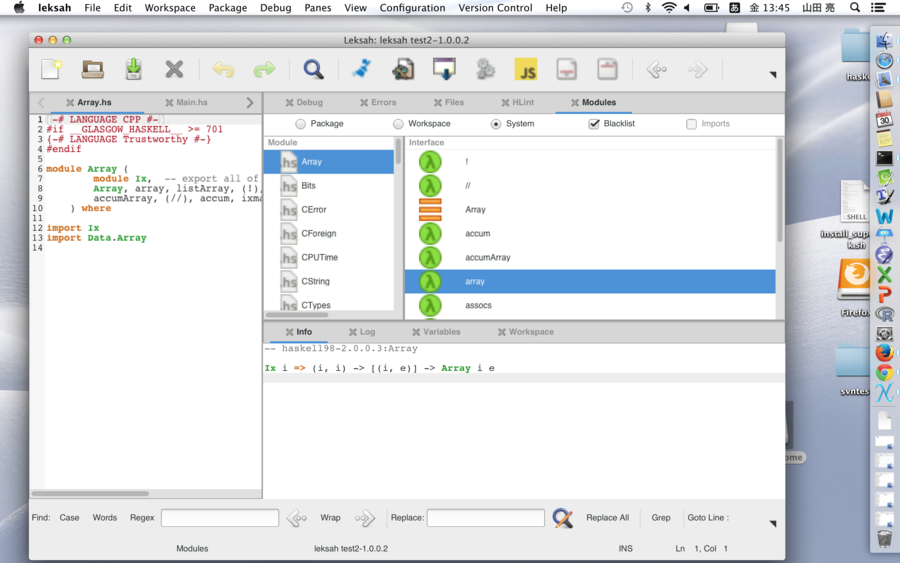
Task: Open a file using the folder icon
Action: pos(92,69)
